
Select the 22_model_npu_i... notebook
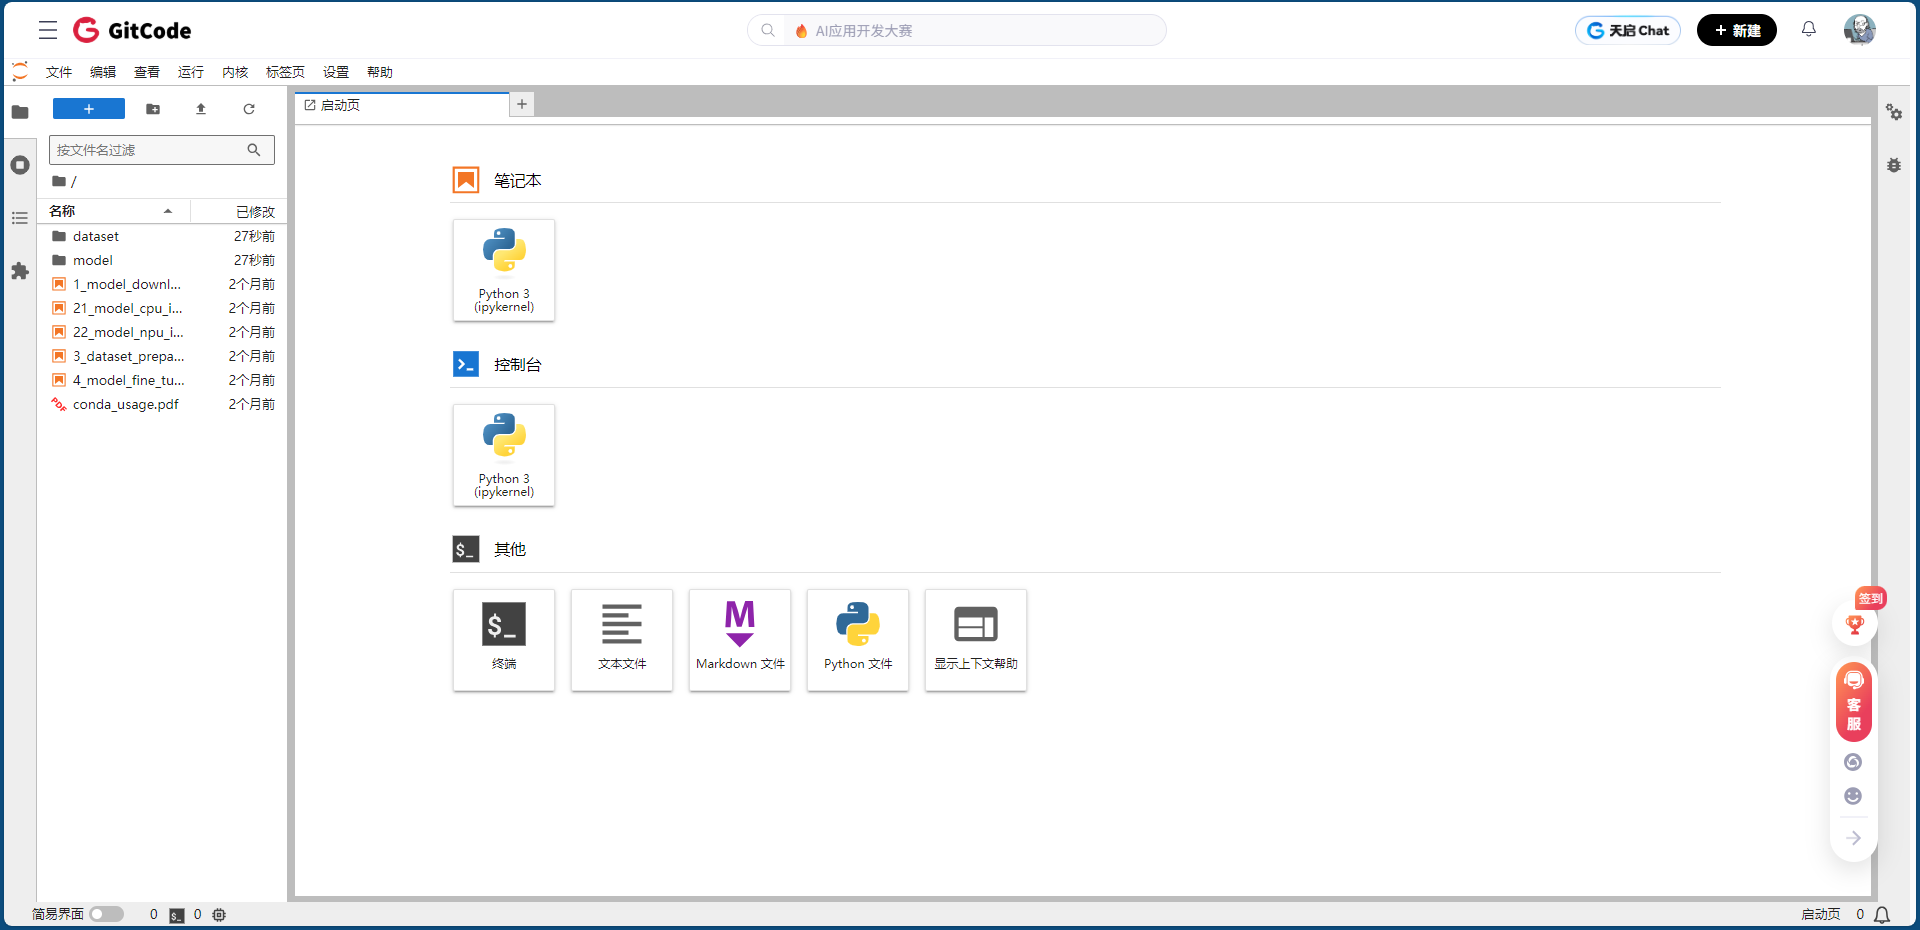(163, 332)
